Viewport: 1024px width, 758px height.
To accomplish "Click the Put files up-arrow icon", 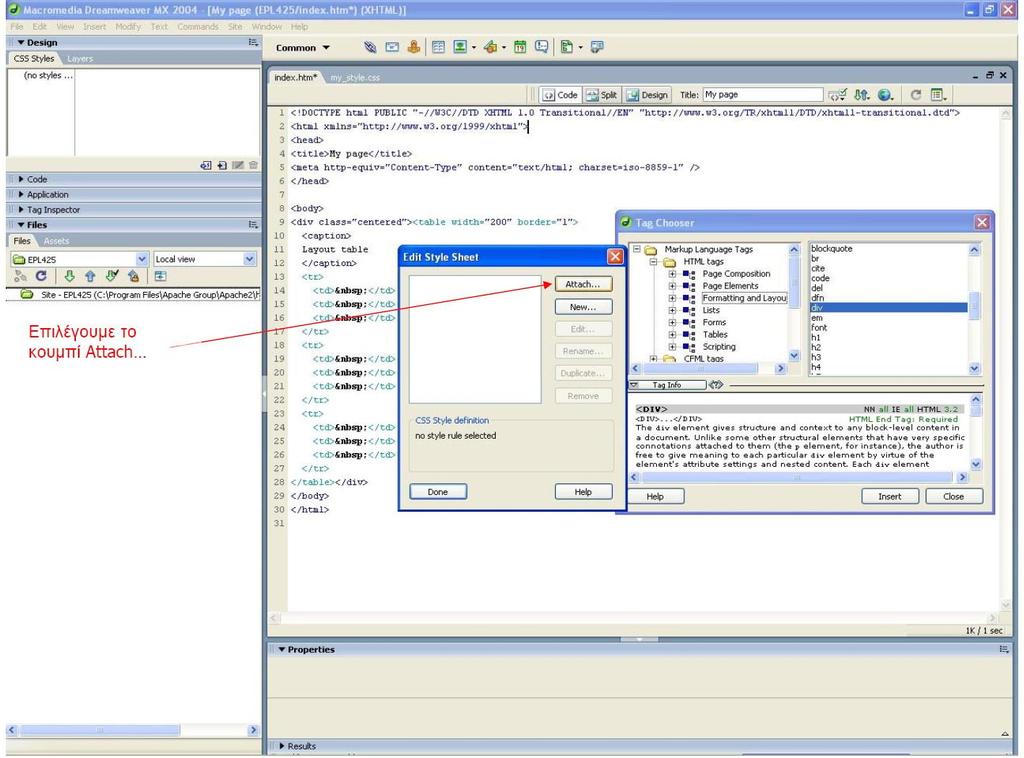I will coord(90,276).
